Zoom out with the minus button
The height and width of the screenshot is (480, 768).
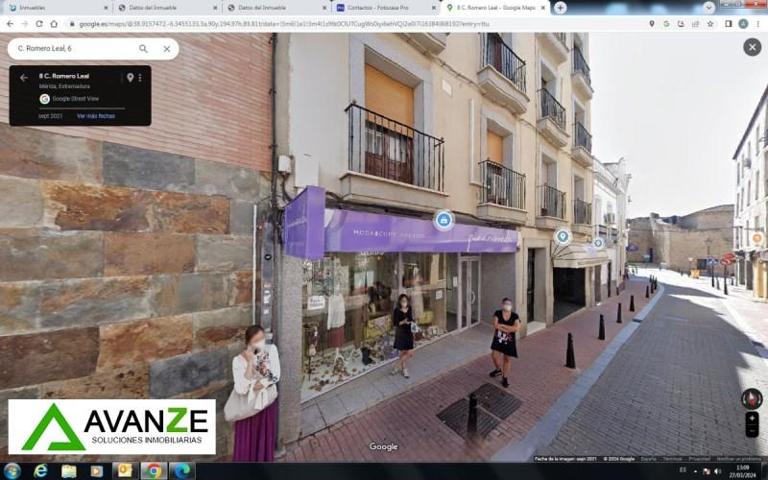752,431
